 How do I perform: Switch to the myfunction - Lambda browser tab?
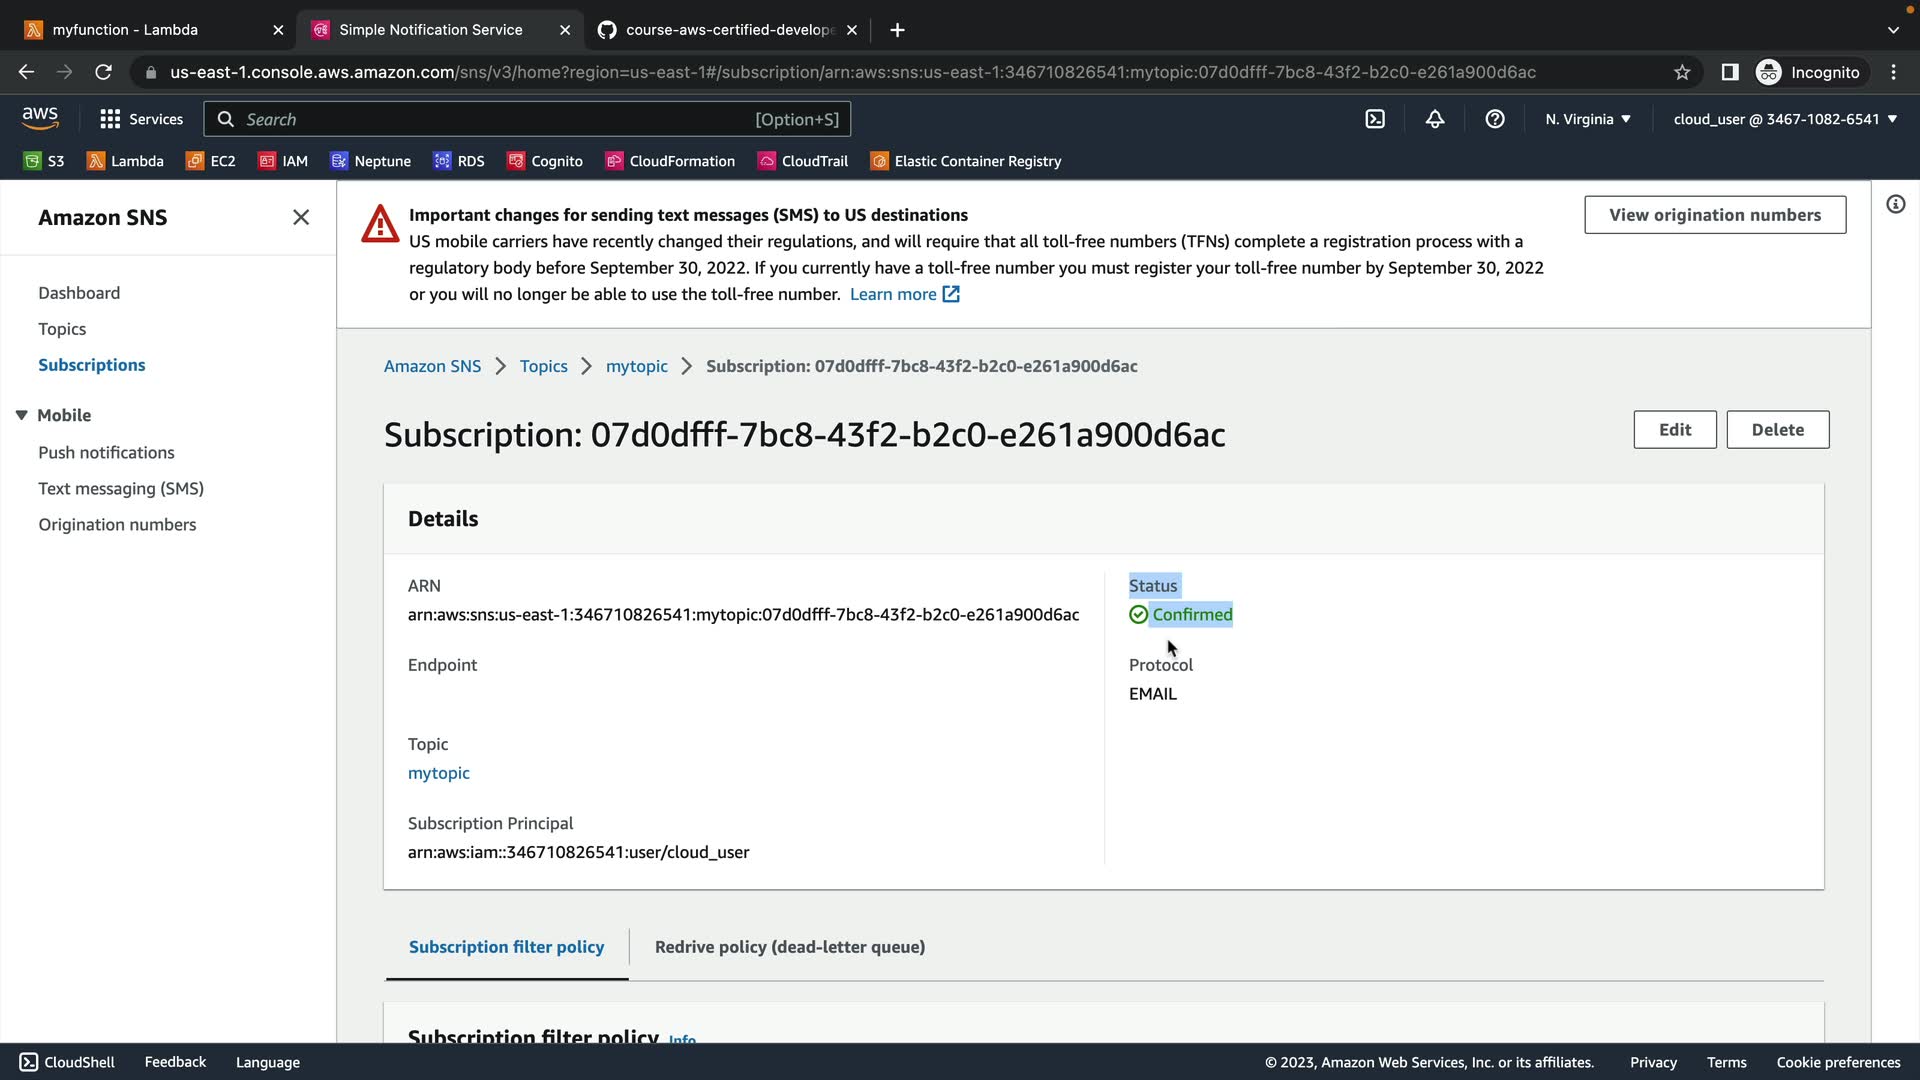(125, 30)
